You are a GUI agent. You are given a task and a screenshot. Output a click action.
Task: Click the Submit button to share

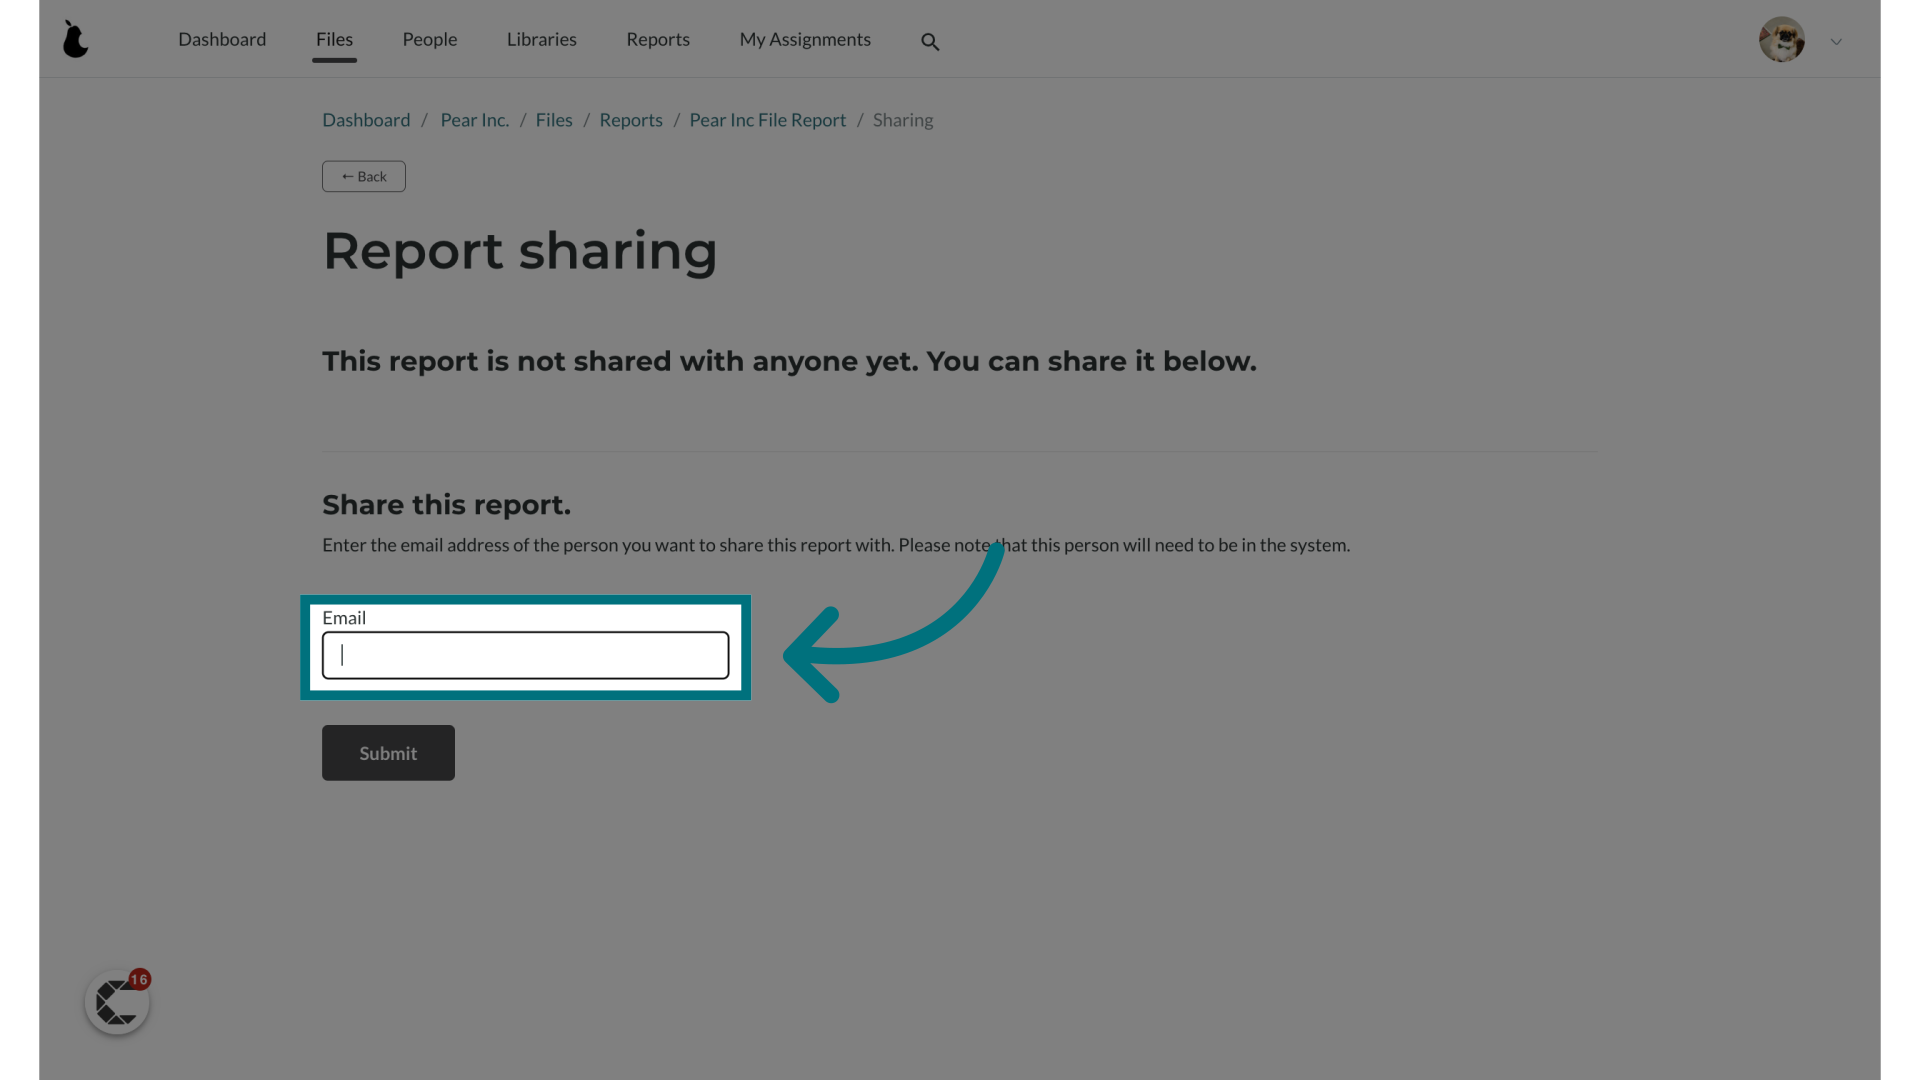(x=388, y=753)
